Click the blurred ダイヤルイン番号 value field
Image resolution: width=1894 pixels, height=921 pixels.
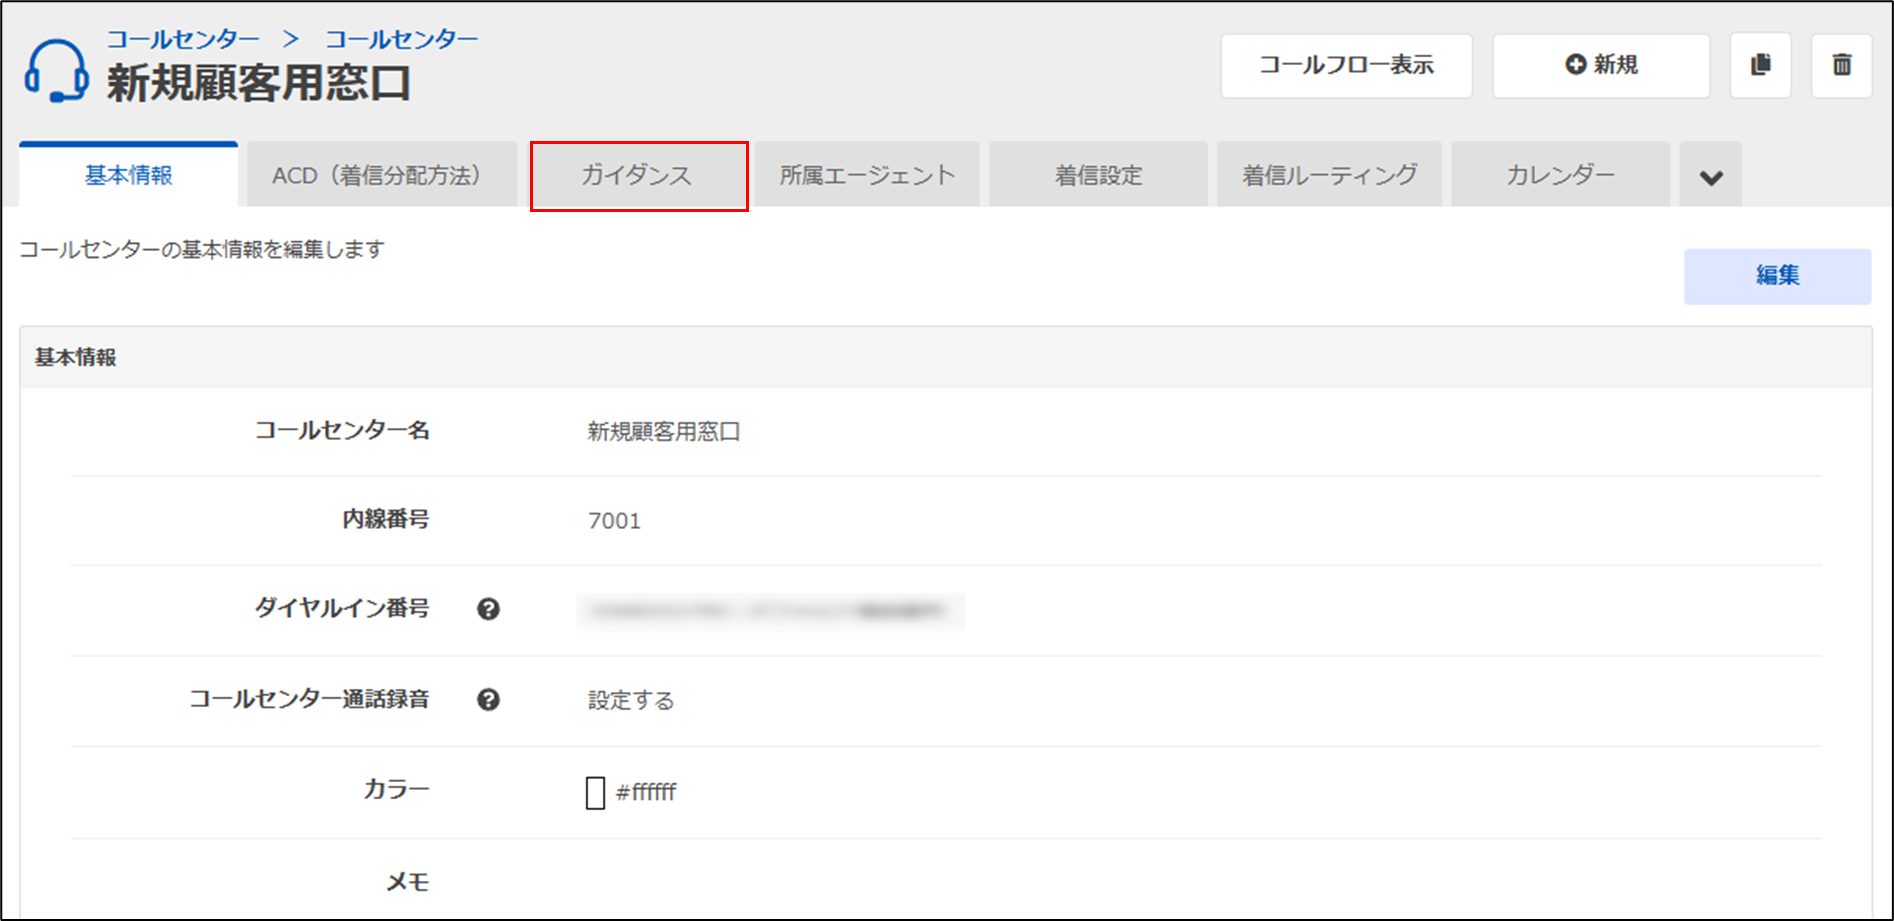(770, 611)
